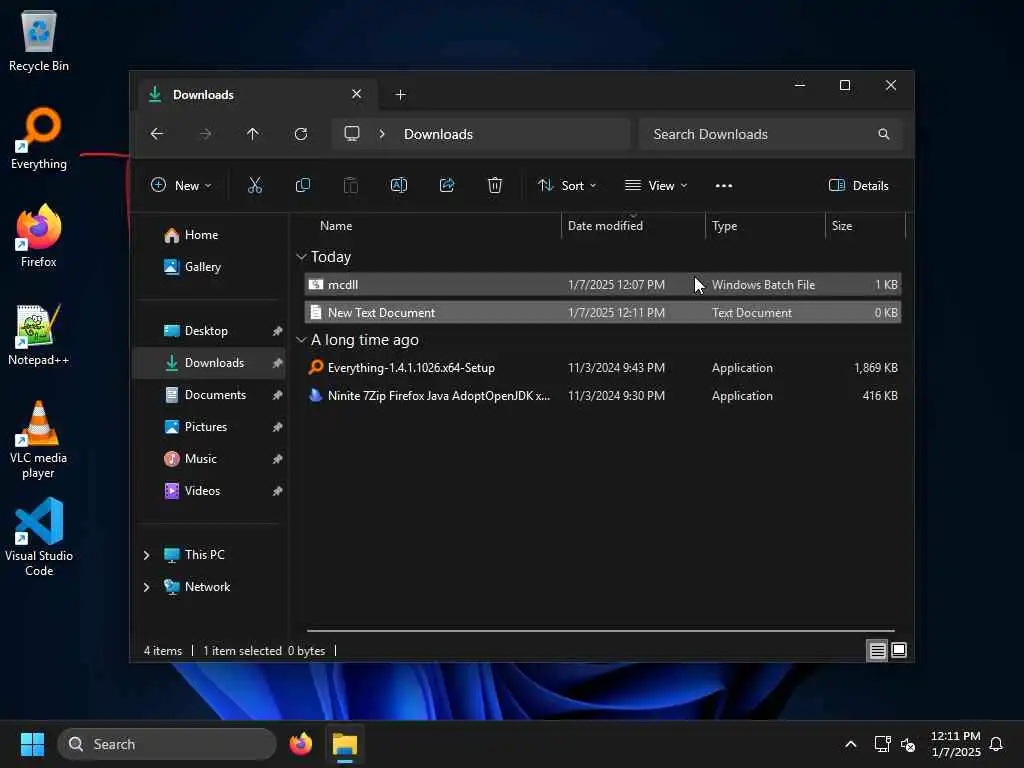Sort by Size column header
1024x768 pixels.
(x=842, y=226)
